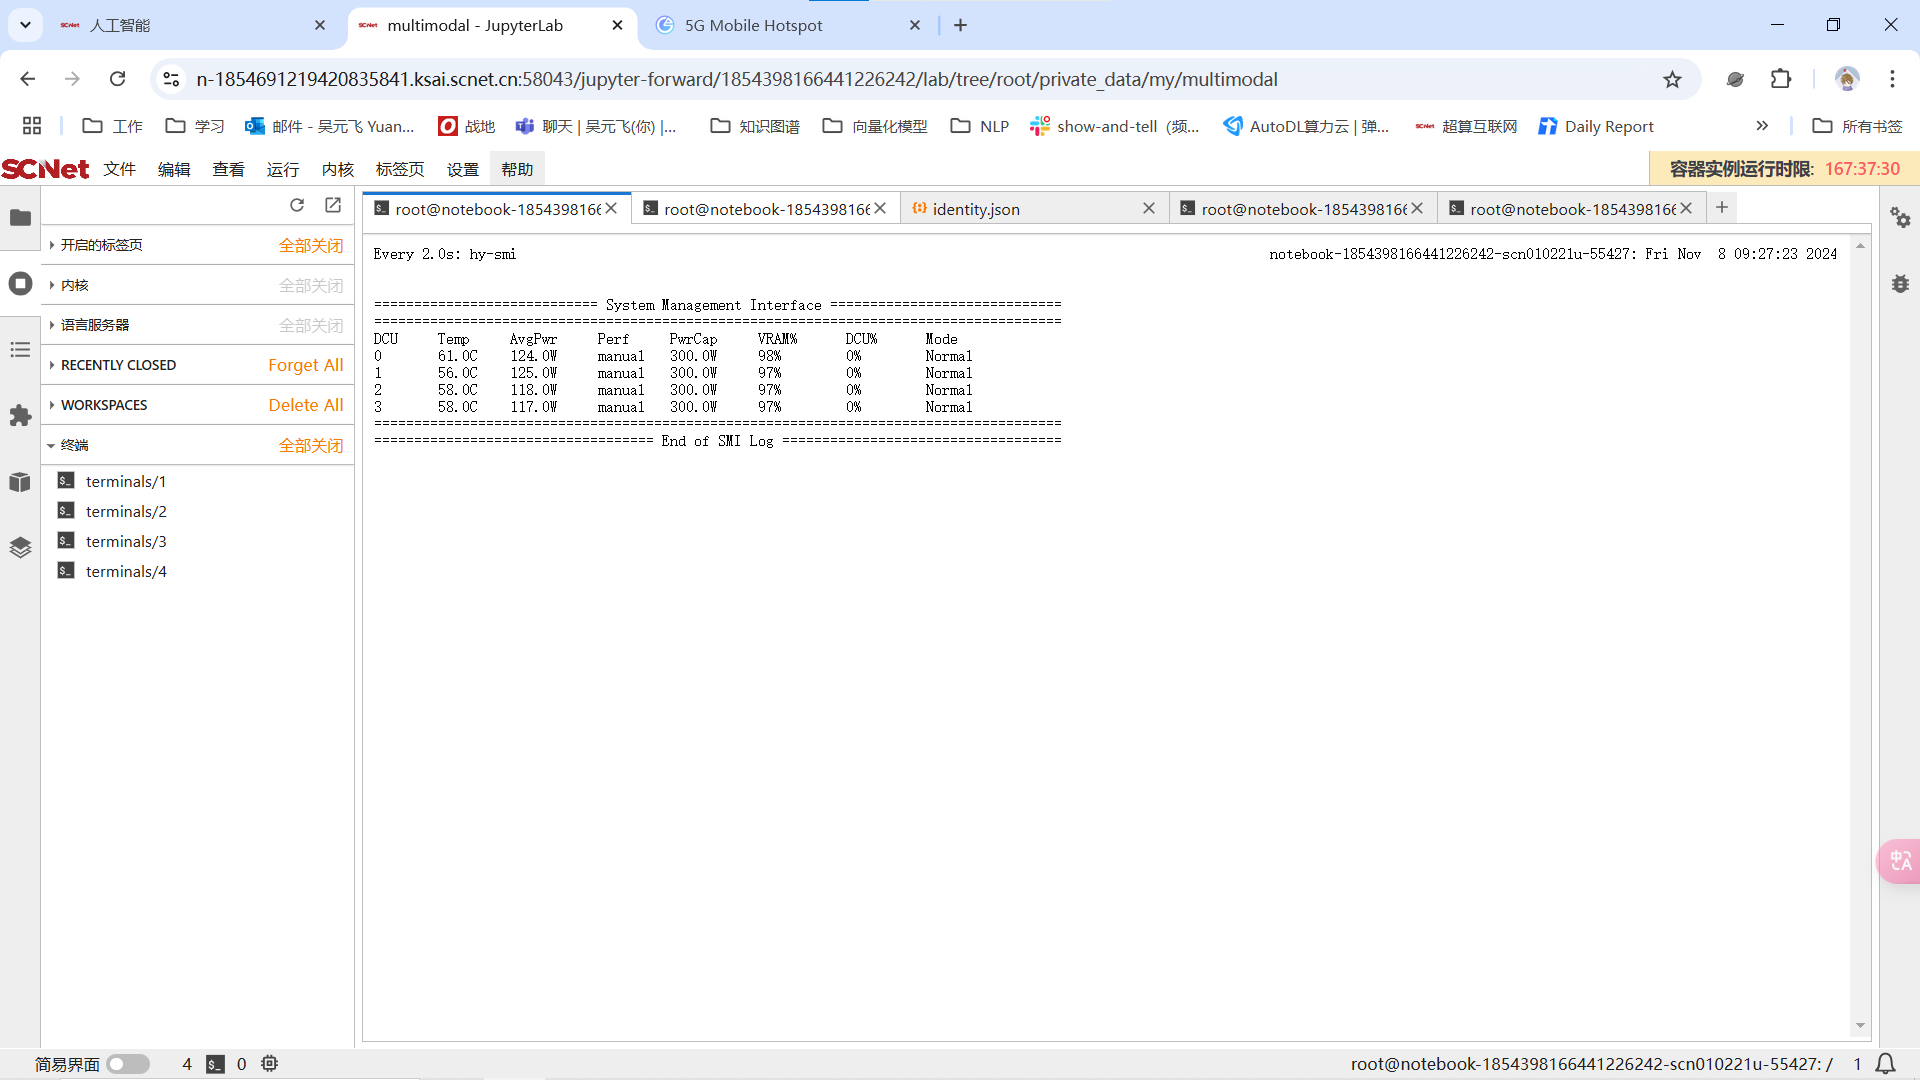
Task: Open a new launcher tab with plus
Action: pyautogui.click(x=1722, y=207)
